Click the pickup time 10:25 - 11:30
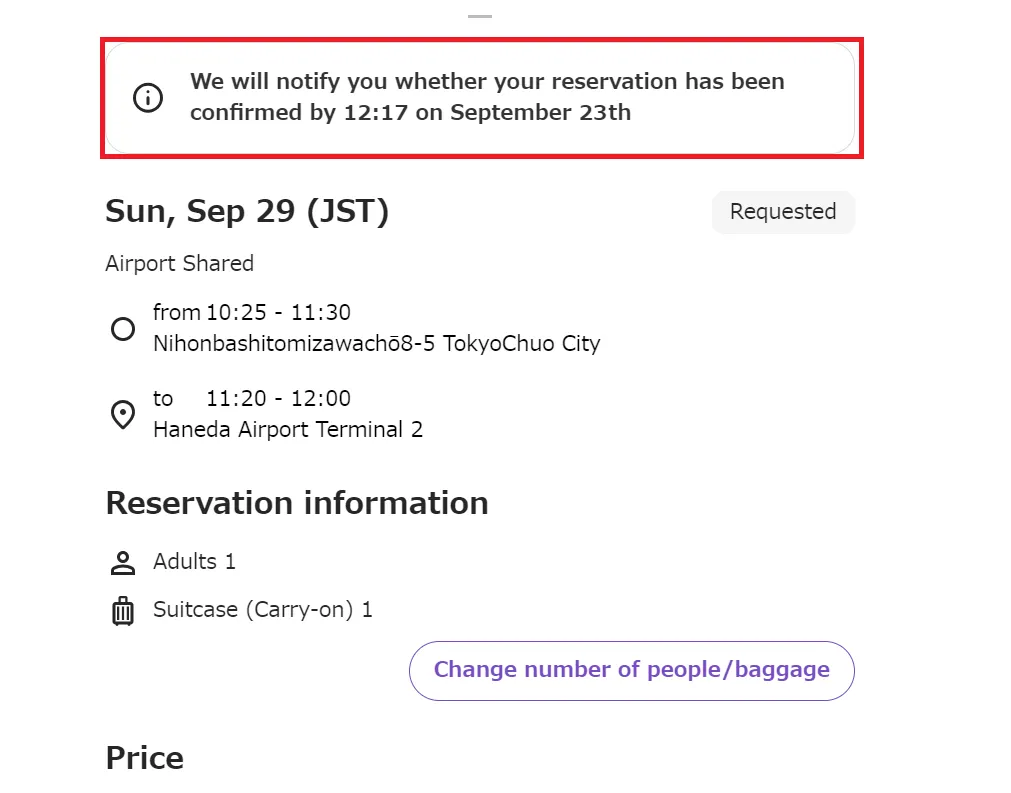The width and height of the screenshot is (1011, 793). pos(278,313)
